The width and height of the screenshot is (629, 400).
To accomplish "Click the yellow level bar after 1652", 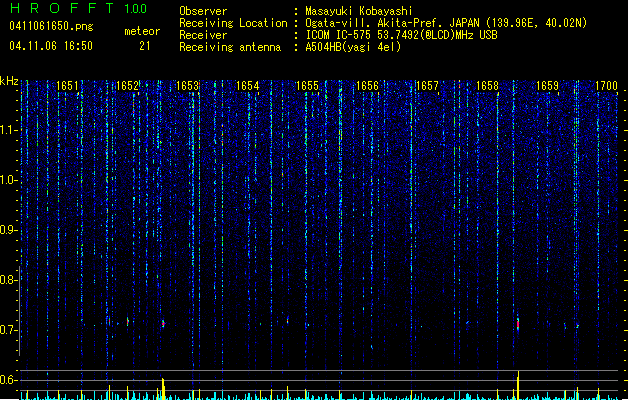I will pos(163,388).
